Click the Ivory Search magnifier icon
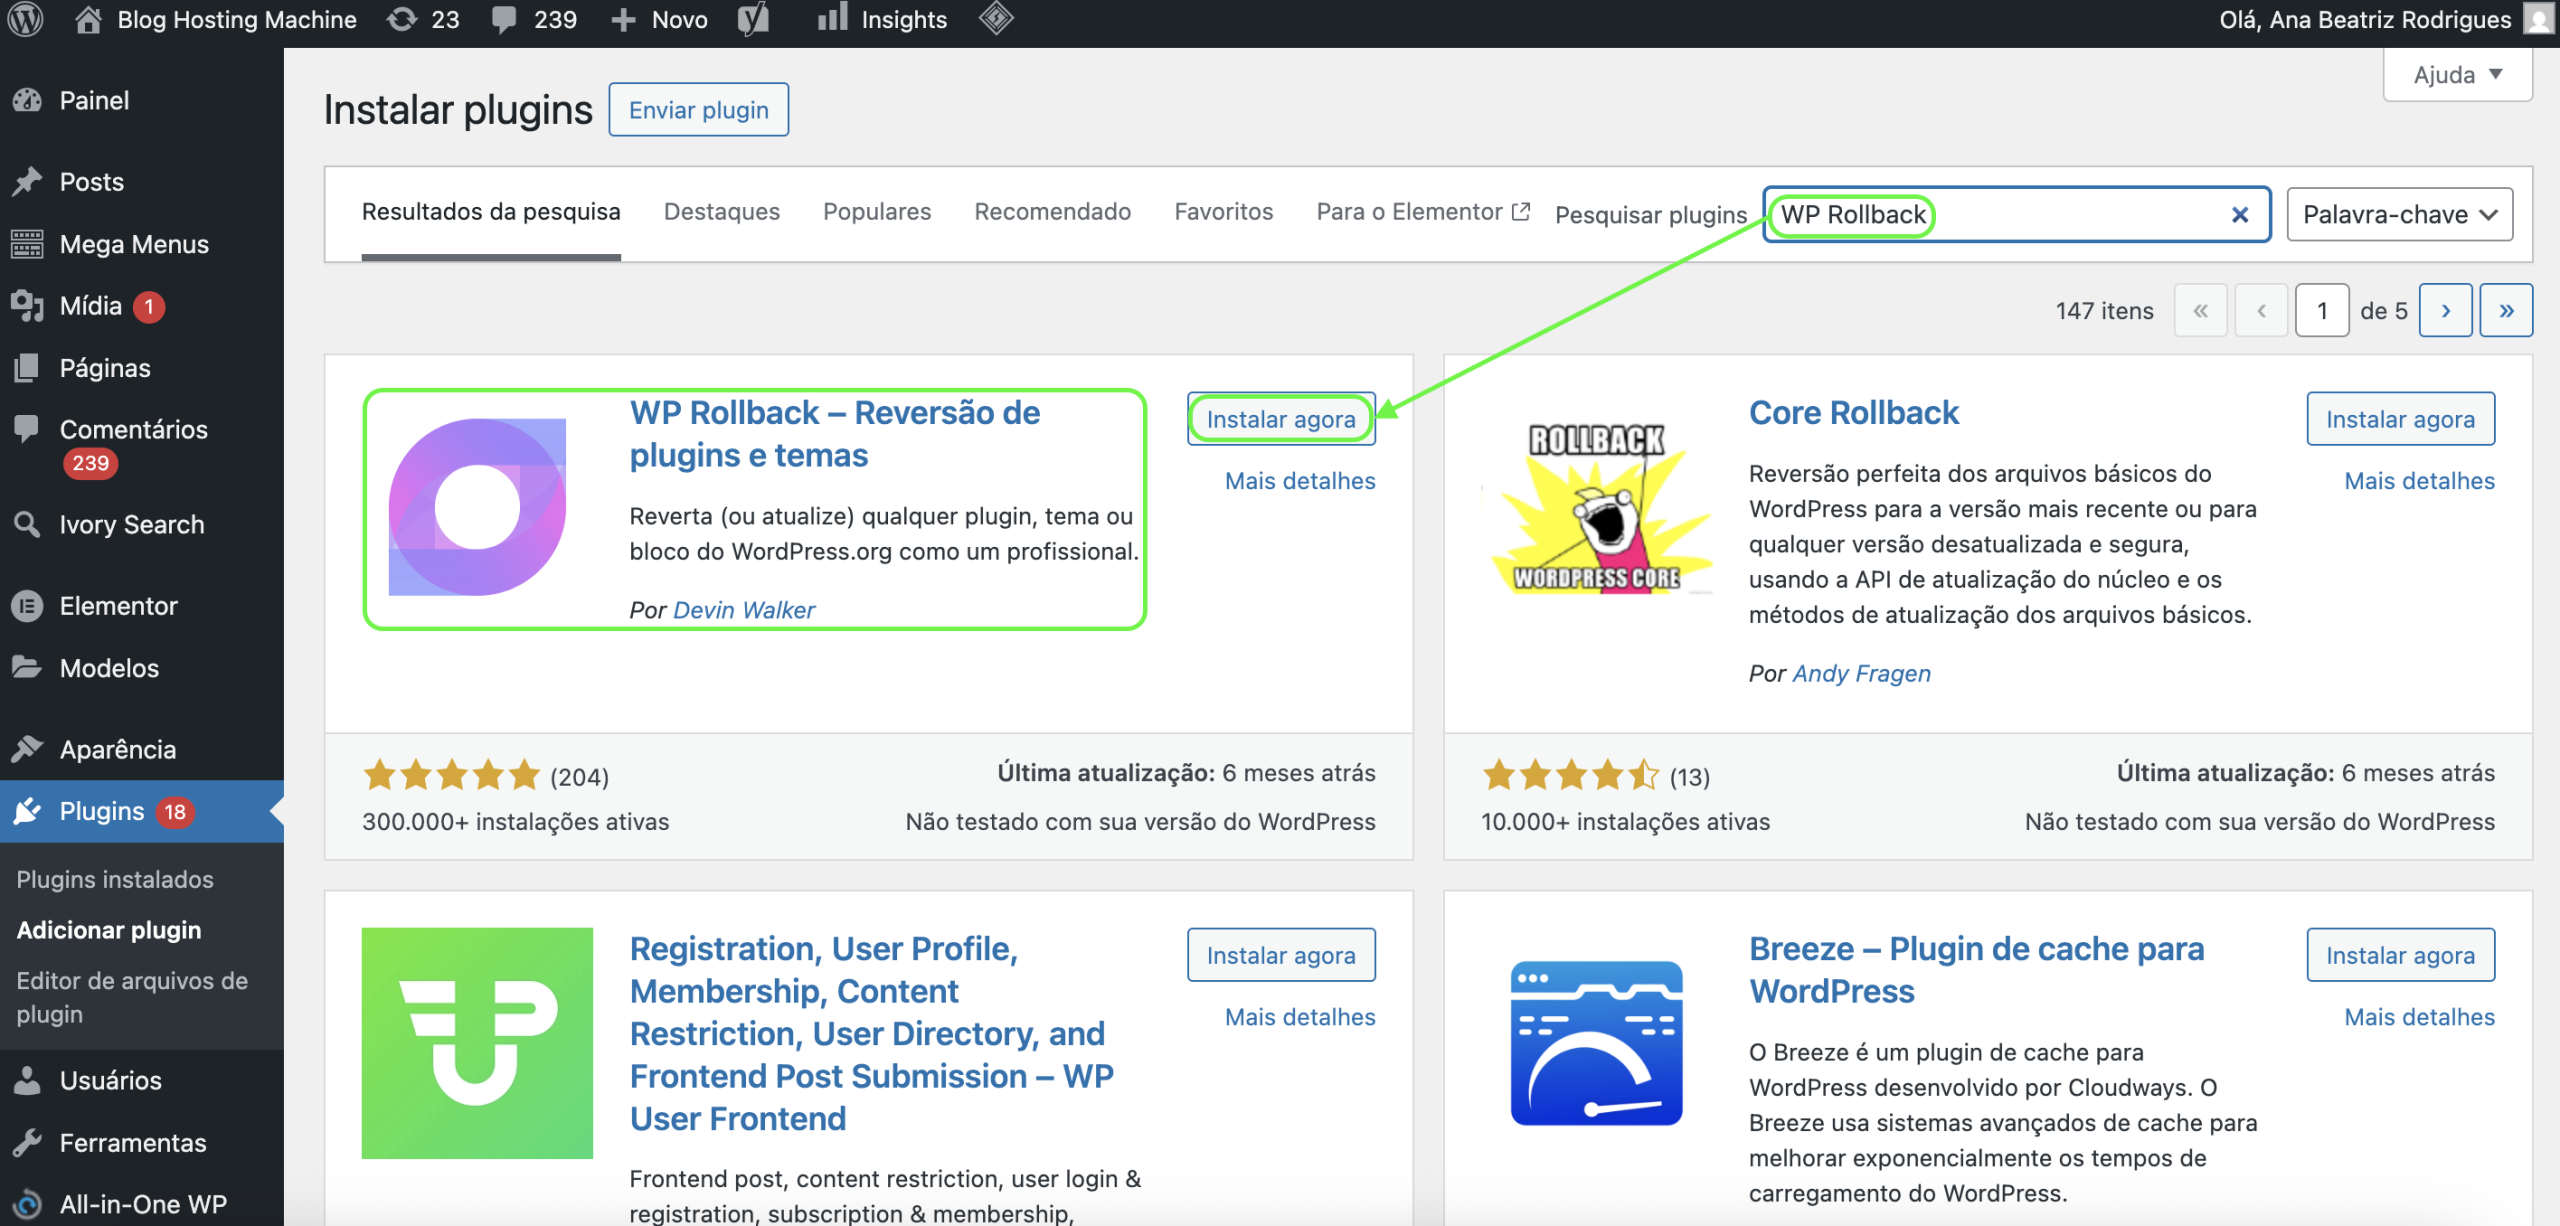Viewport: 2560px width, 1226px height. [x=27, y=524]
